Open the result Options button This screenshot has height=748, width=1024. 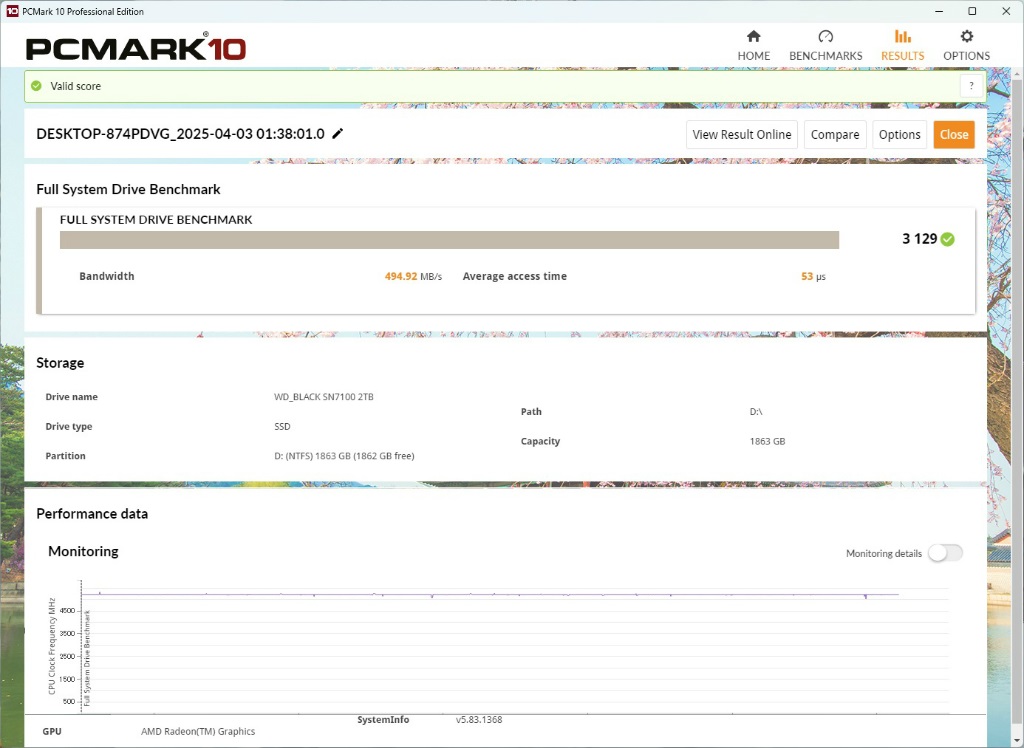coord(899,135)
